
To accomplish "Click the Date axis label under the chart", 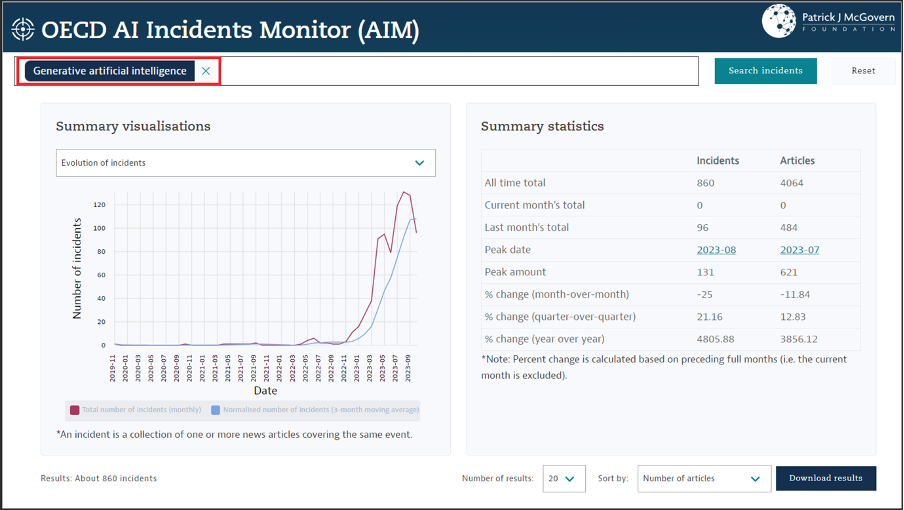I will [x=265, y=391].
